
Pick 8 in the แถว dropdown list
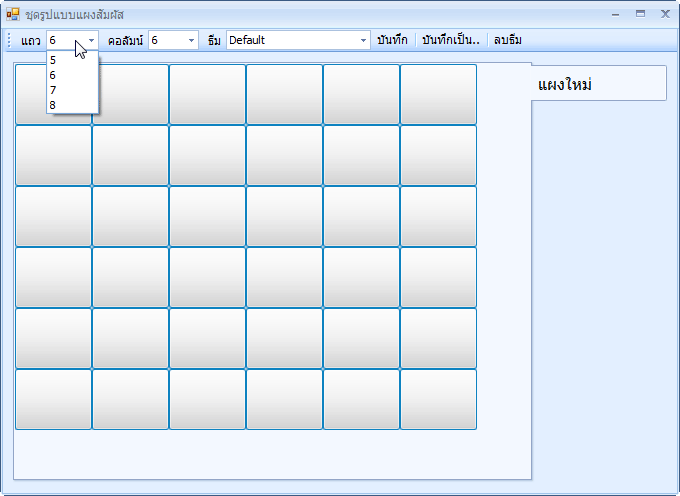tap(53, 105)
